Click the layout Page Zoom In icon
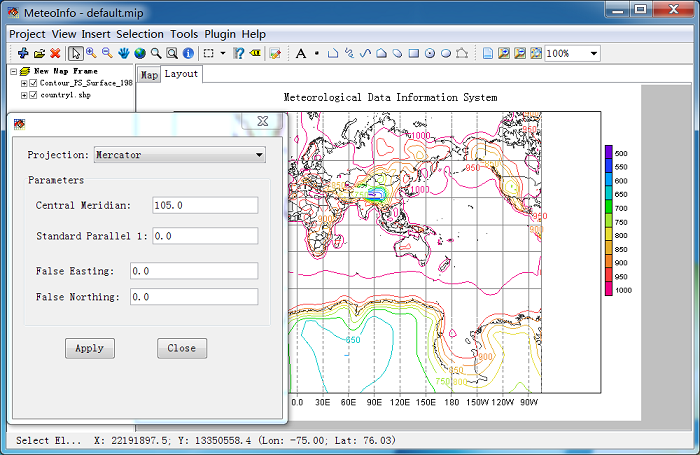 click(x=504, y=54)
